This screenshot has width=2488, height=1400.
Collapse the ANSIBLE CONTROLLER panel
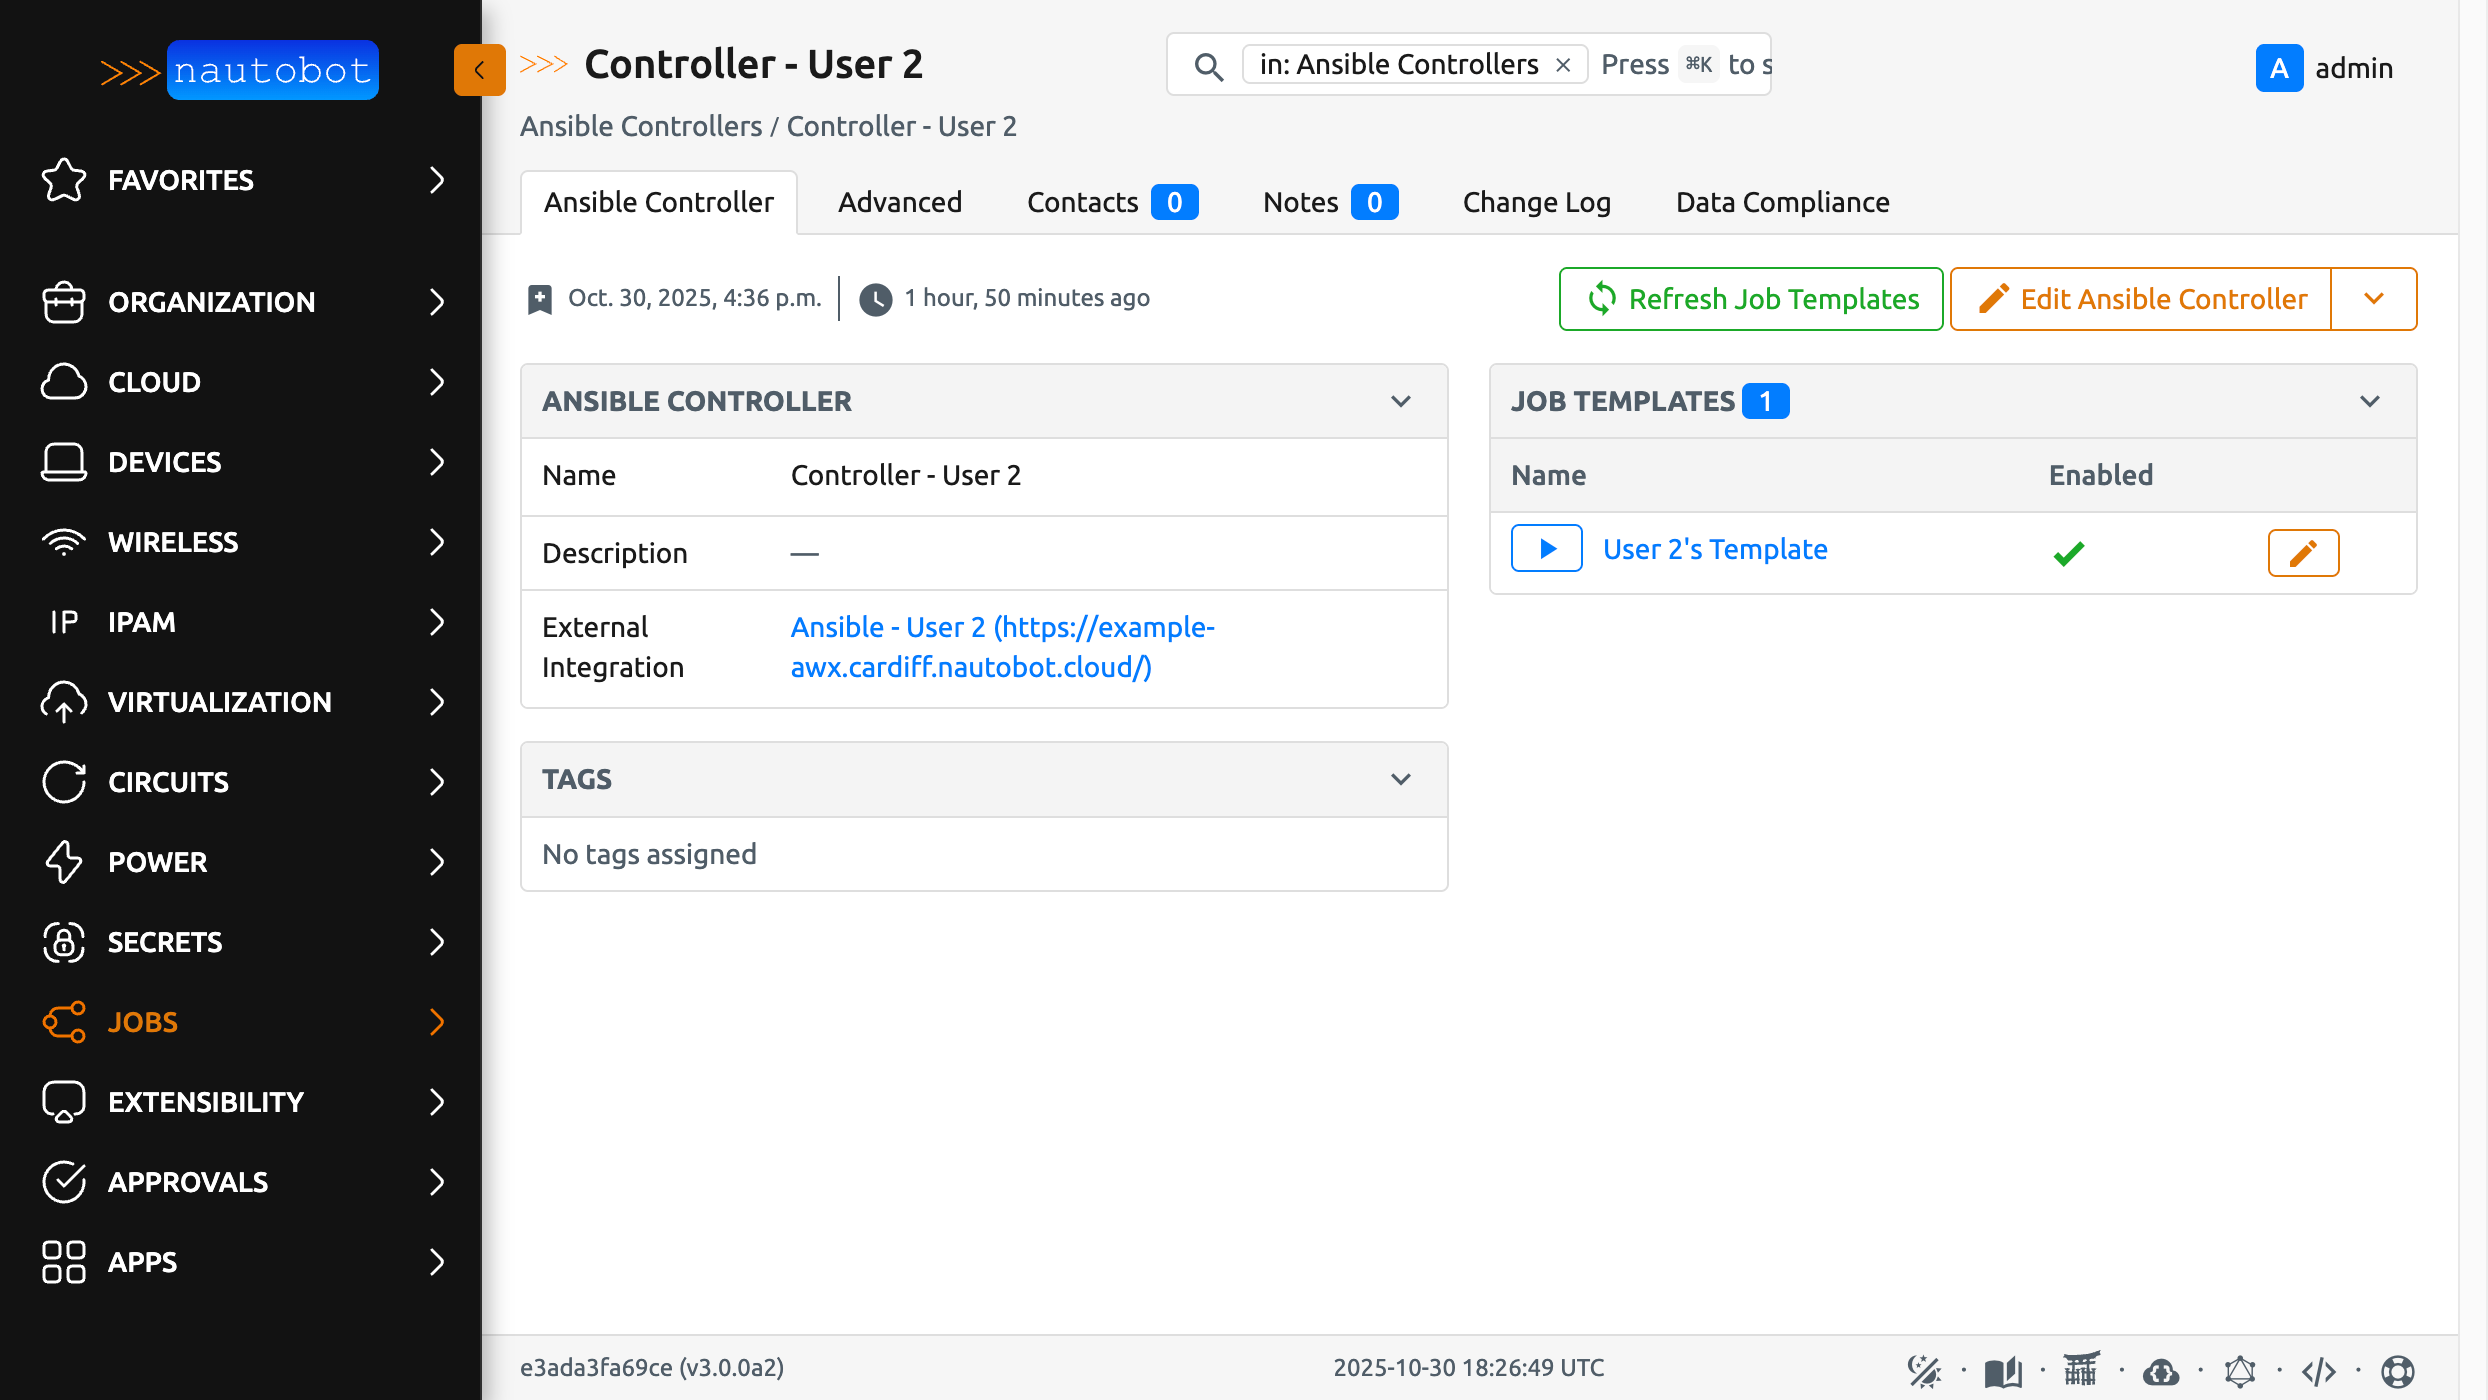pyautogui.click(x=1401, y=401)
